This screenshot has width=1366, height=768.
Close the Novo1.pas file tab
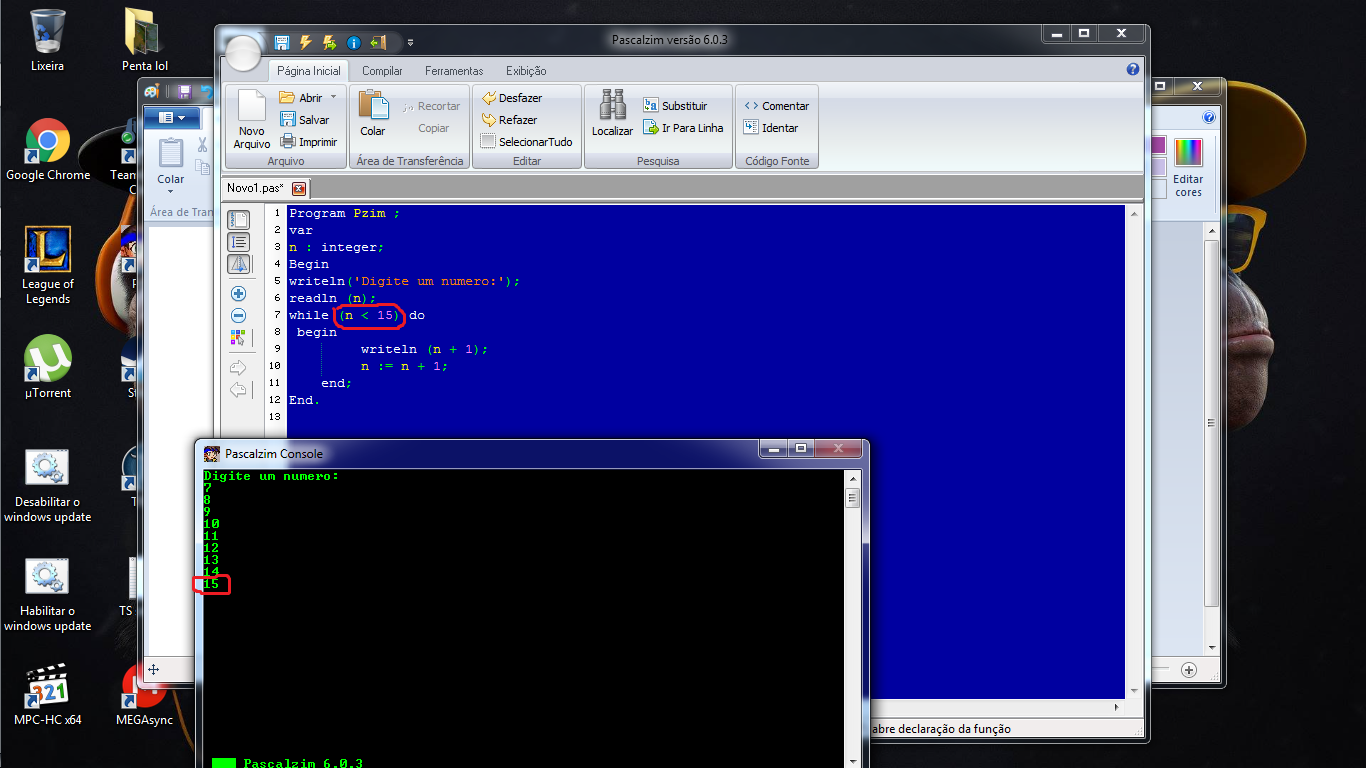[298, 188]
